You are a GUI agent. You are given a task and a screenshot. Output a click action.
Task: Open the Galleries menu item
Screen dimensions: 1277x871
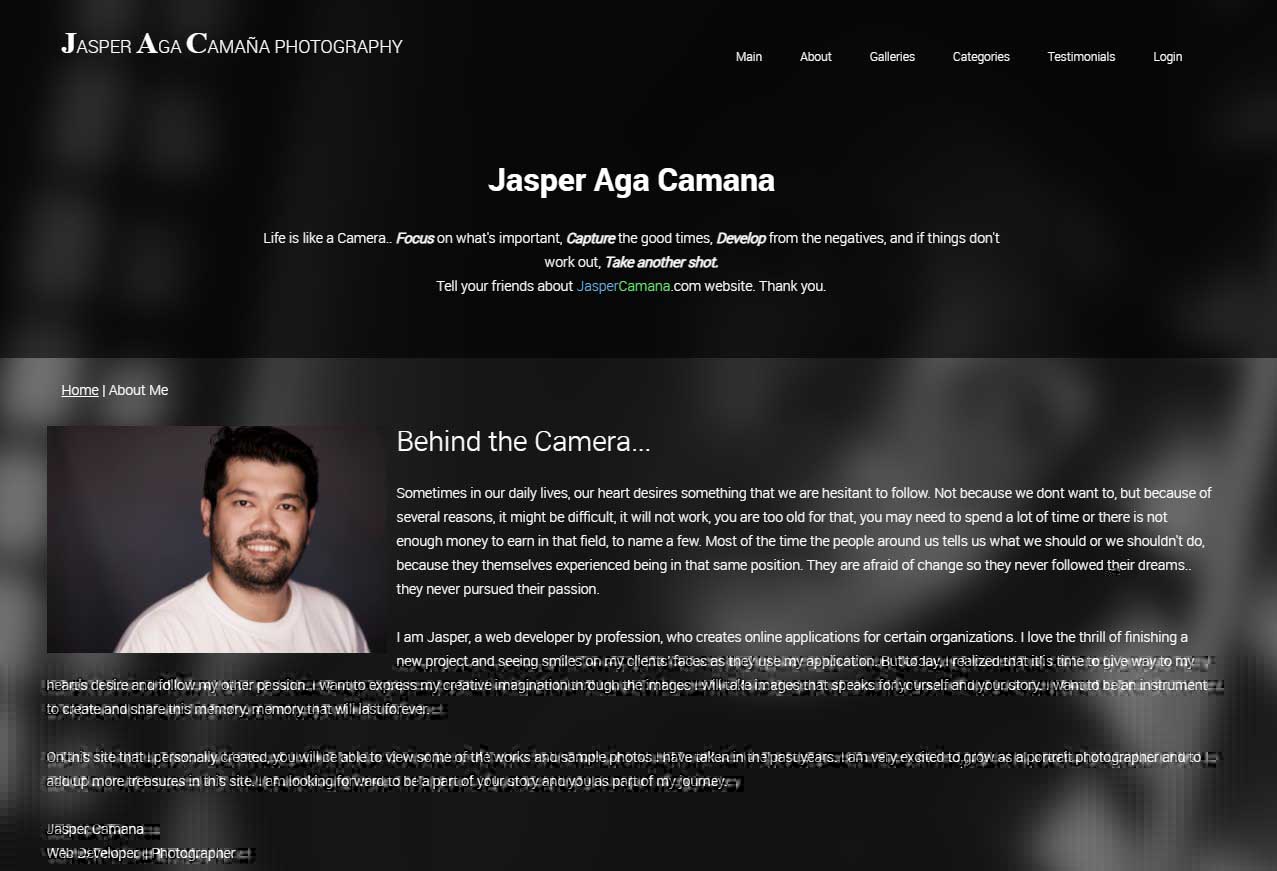coord(891,57)
